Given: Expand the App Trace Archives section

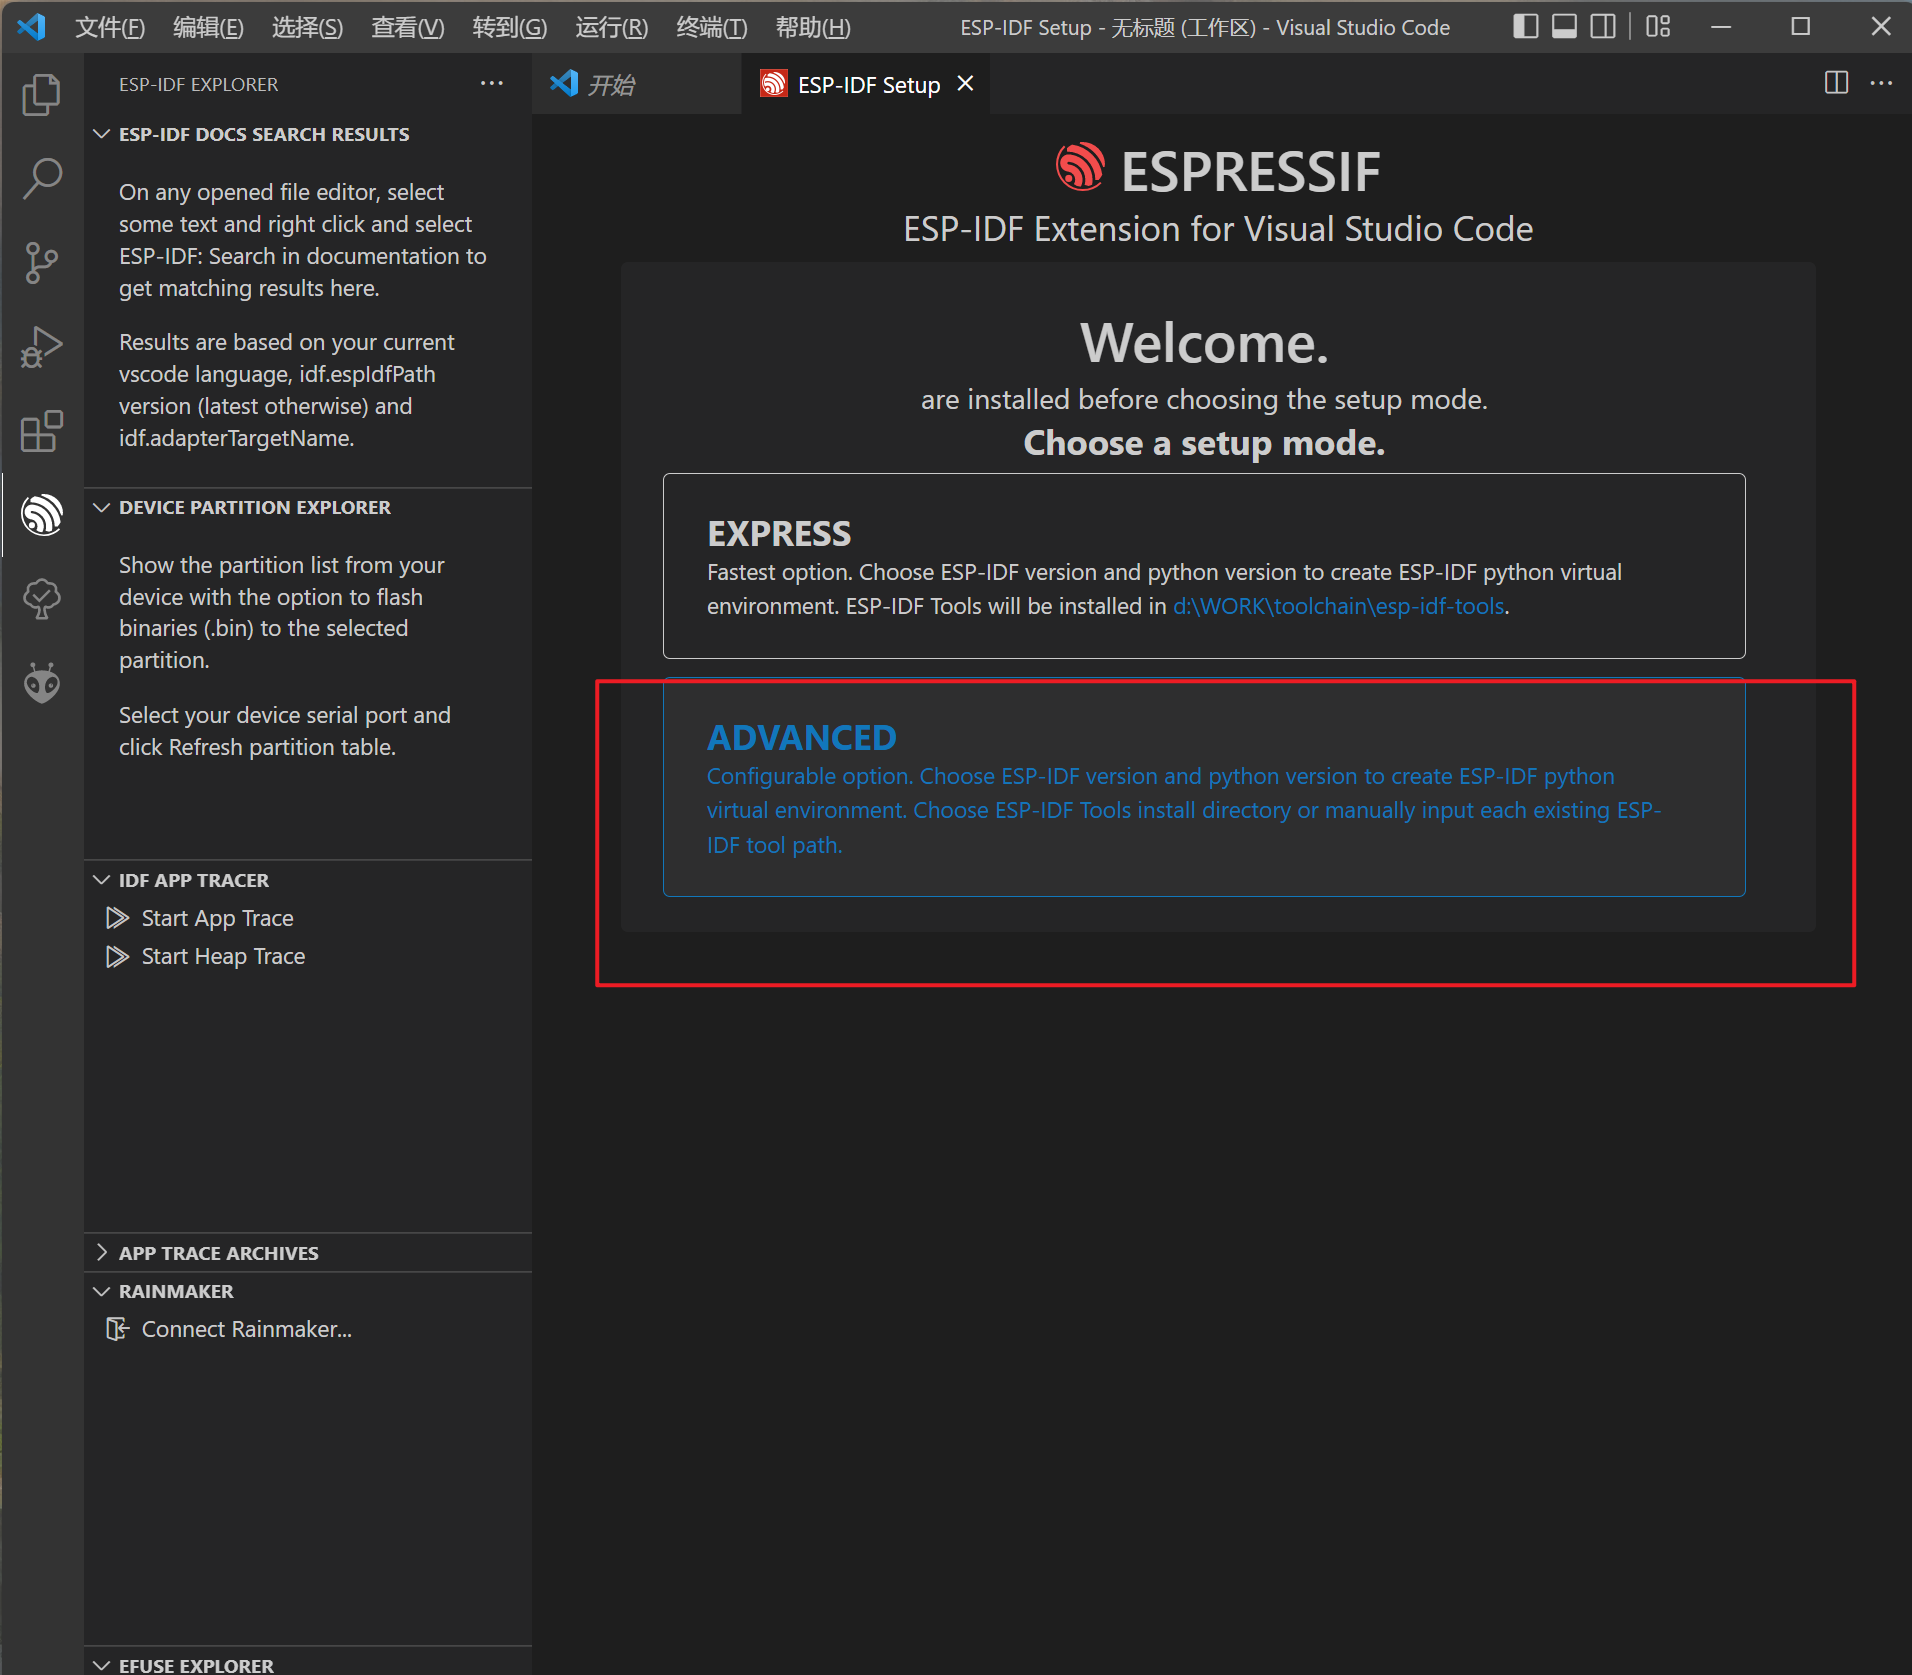Looking at the screenshot, I should [101, 1253].
